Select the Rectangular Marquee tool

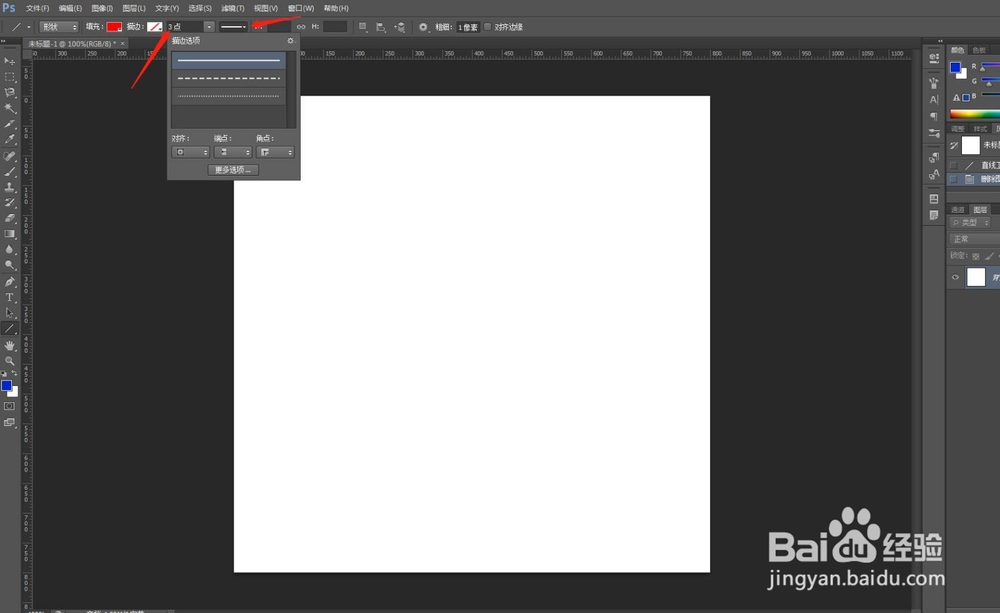pos(10,77)
